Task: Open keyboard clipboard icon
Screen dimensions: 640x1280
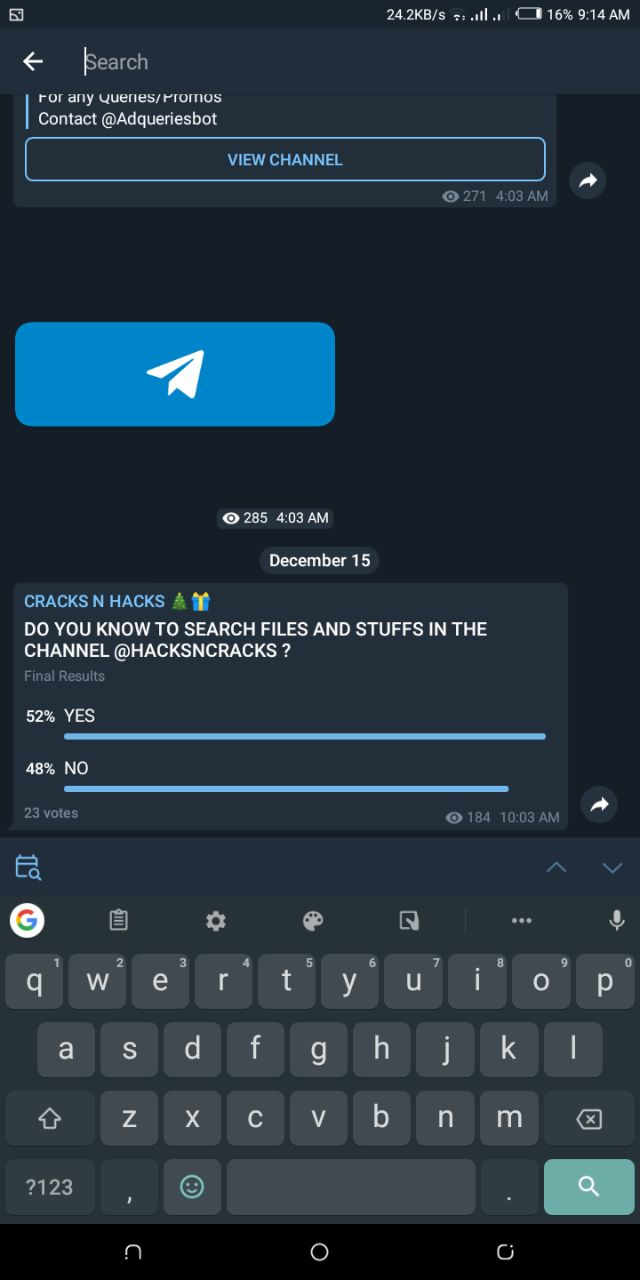Action: [x=119, y=921]
